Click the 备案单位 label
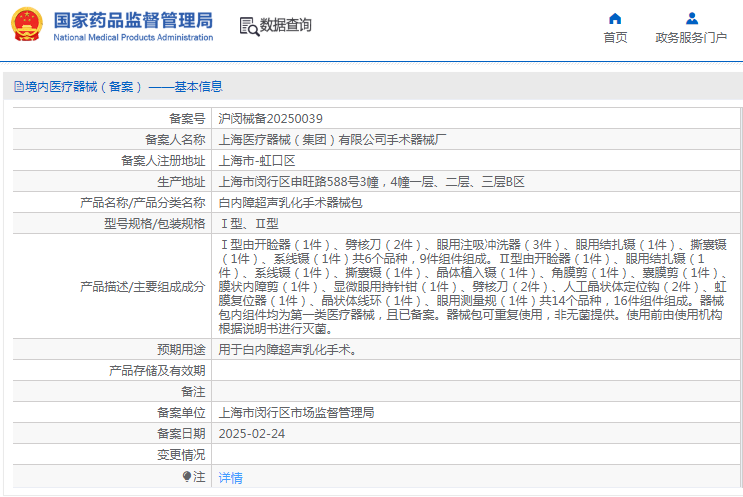The height and width of the screenshot is (497, 743). coord(181,413)
